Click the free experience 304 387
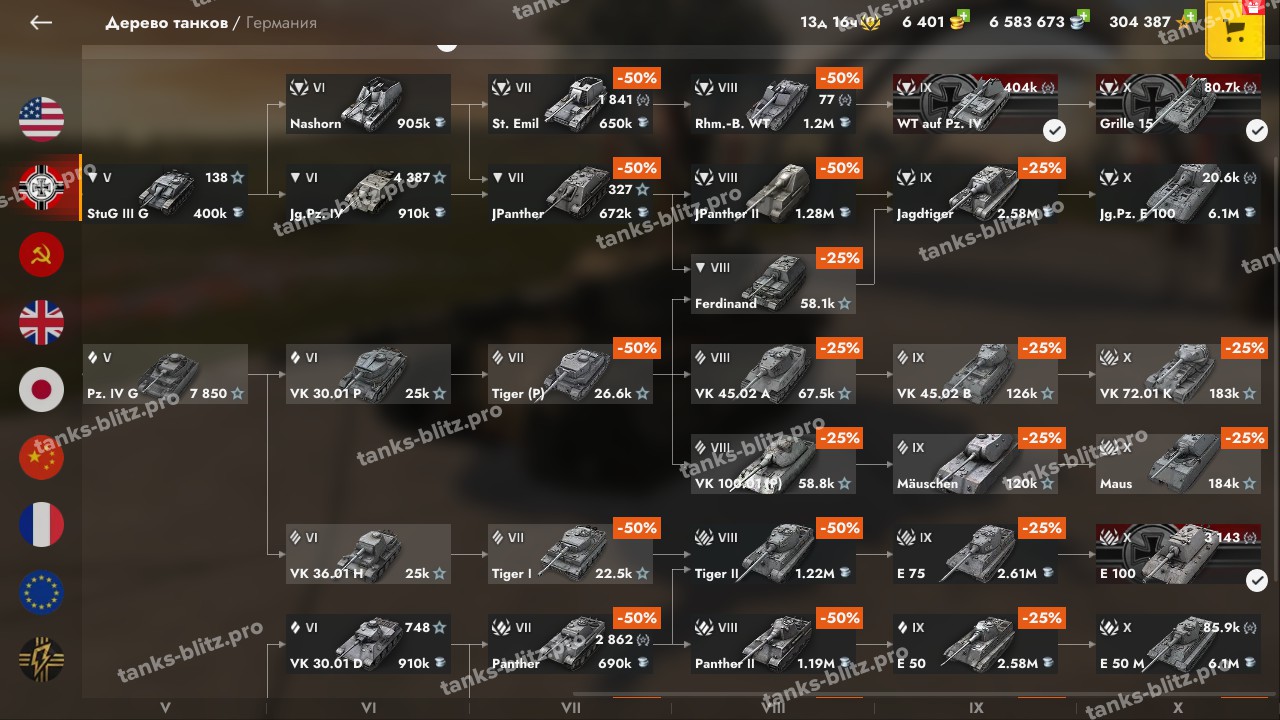Screen dimensions: 1280x720 pyautogui.click(x=1150, y=21)
